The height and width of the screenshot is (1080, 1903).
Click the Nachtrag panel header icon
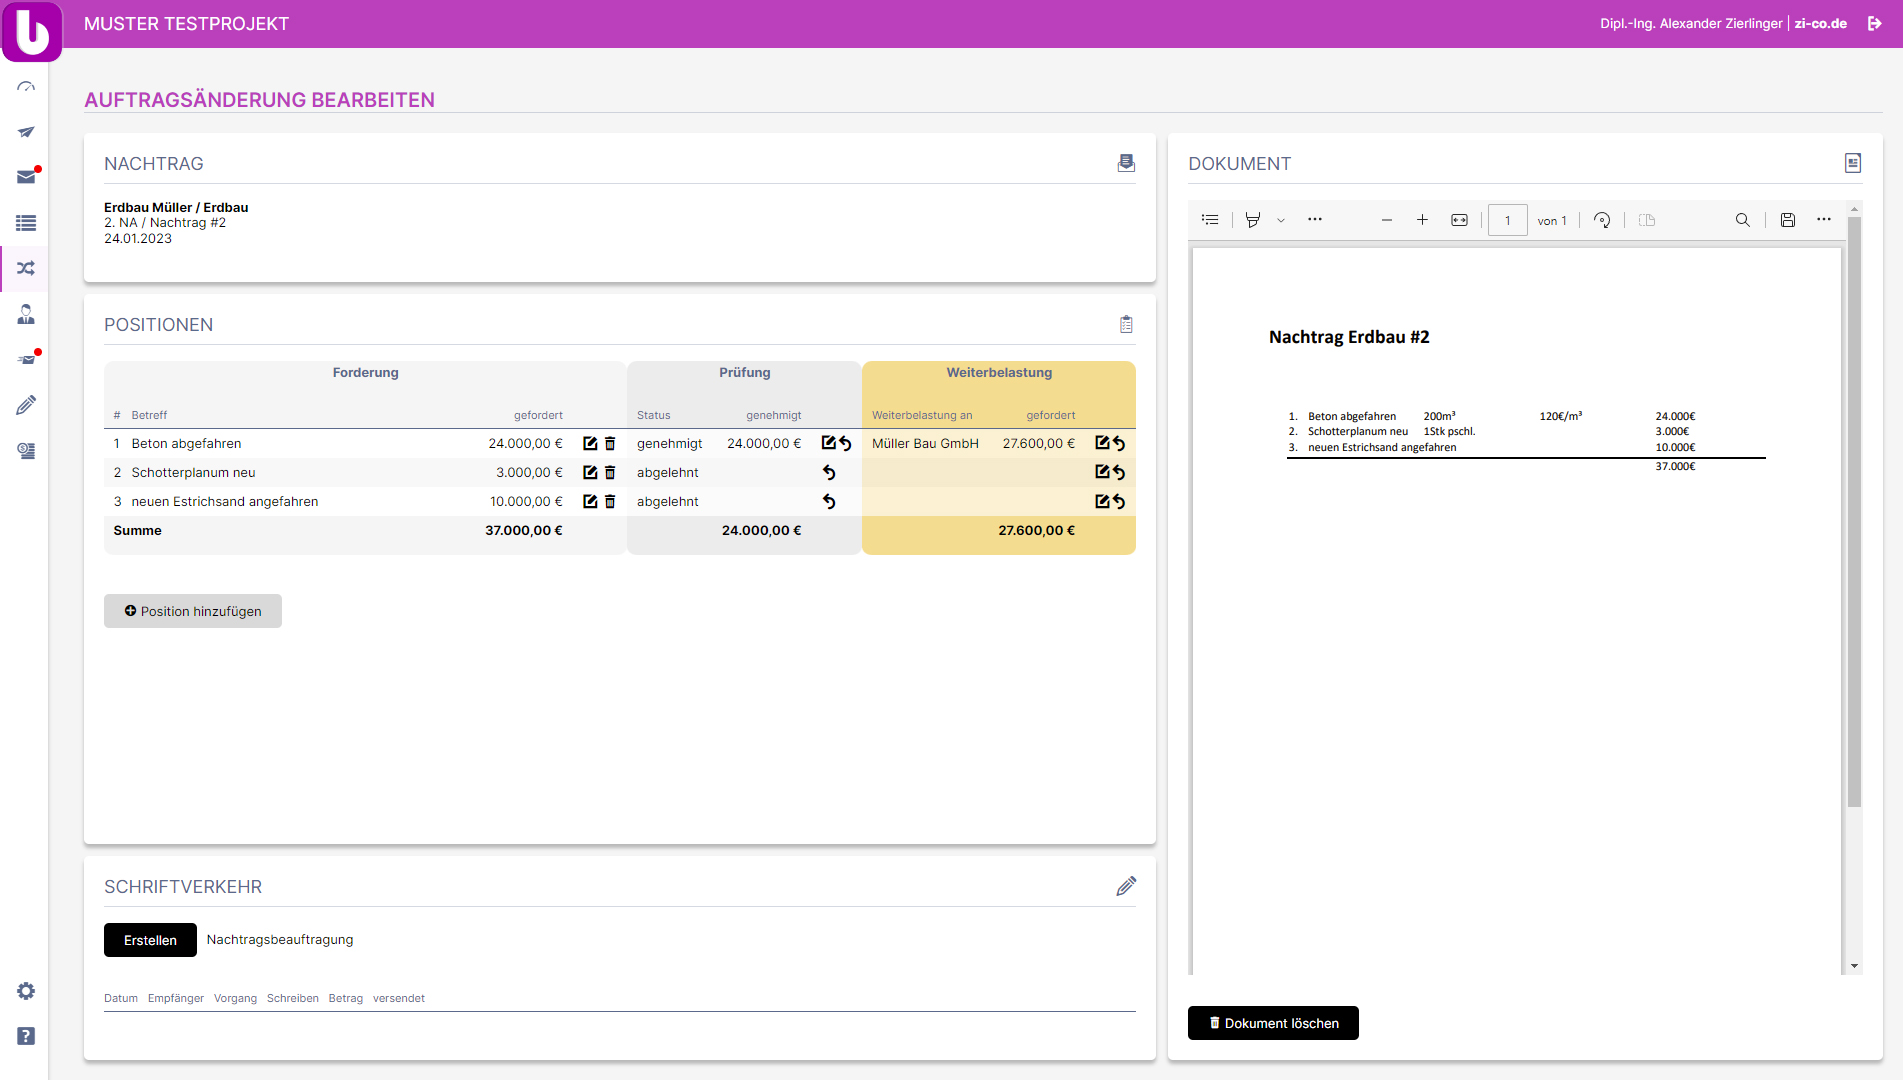point(1126,163)
